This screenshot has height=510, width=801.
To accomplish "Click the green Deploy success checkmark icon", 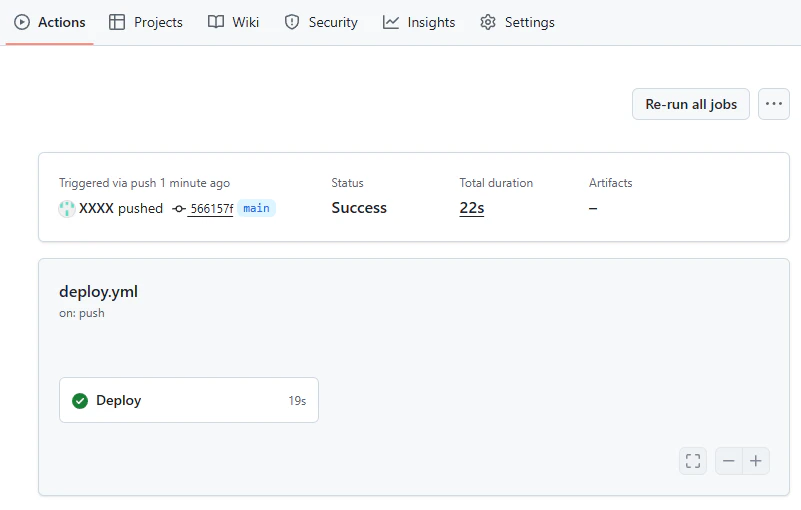I will 80,401.
